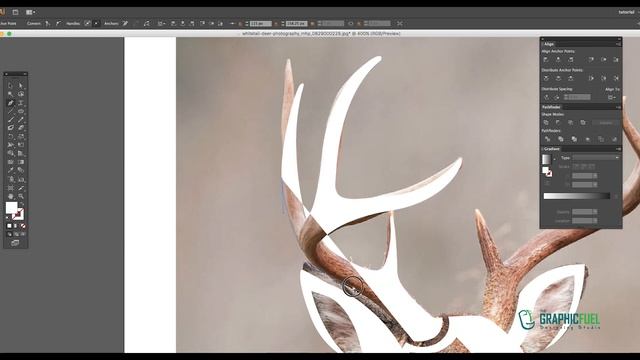Select the Eyedropper tool
The height and width of the screenshot is (360, 640).
pos(11,170)
